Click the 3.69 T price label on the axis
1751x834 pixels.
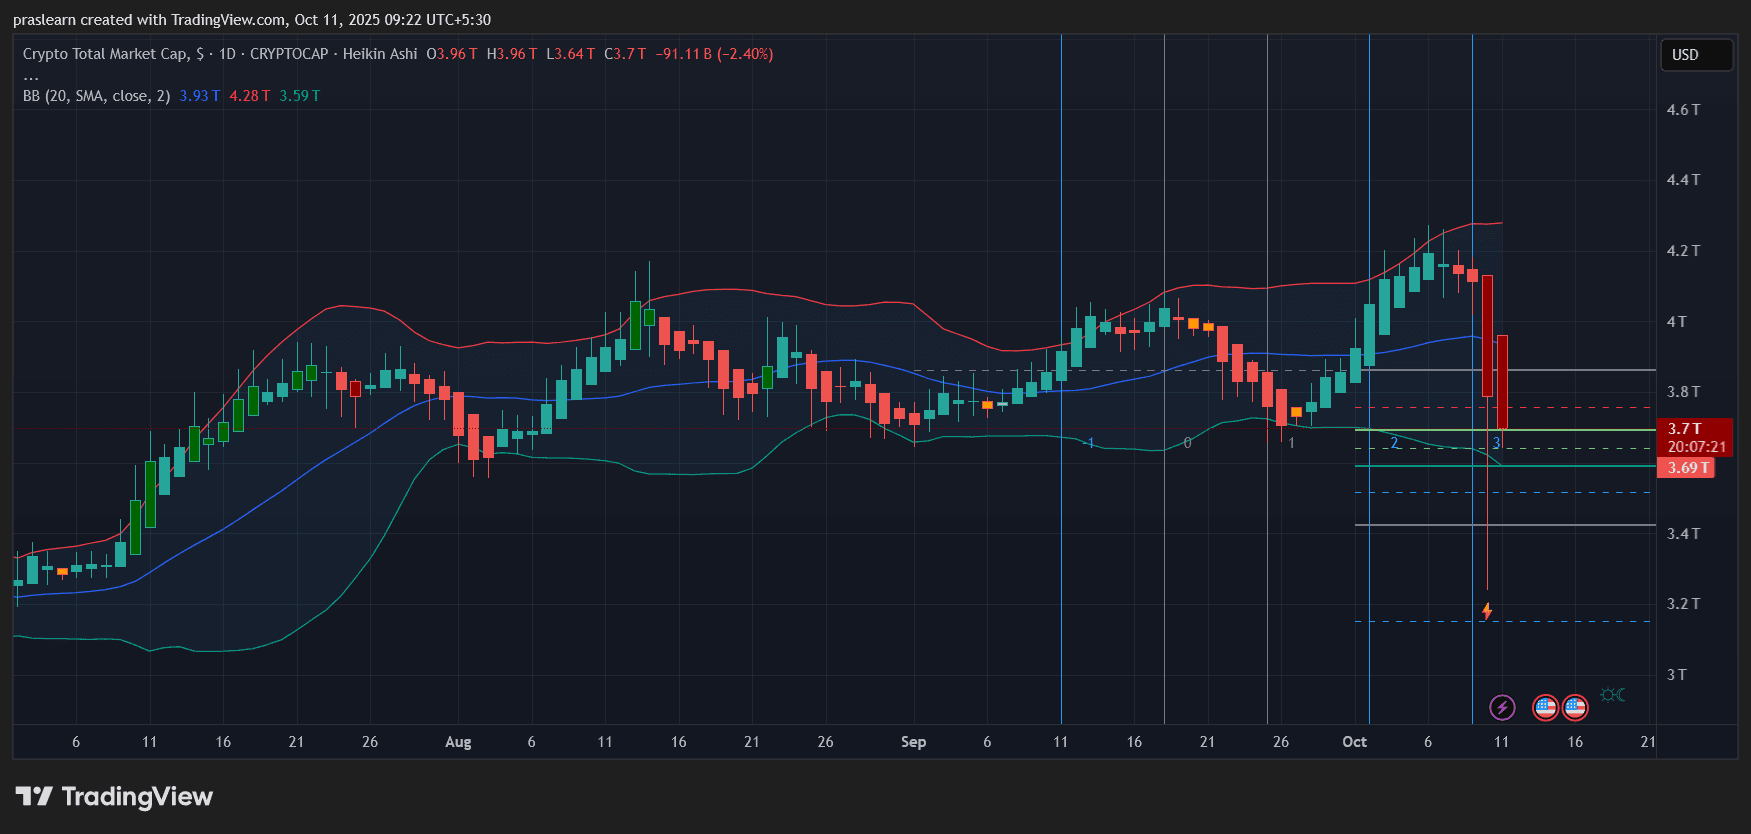pos(1685,468)
